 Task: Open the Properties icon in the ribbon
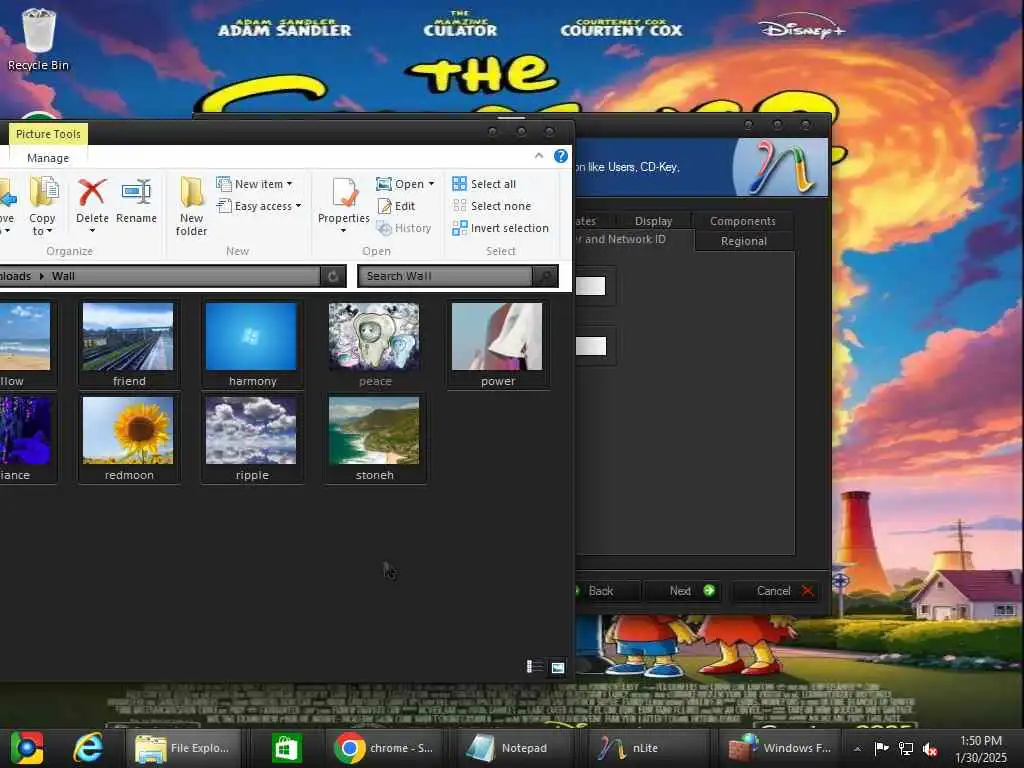[344, 194]
